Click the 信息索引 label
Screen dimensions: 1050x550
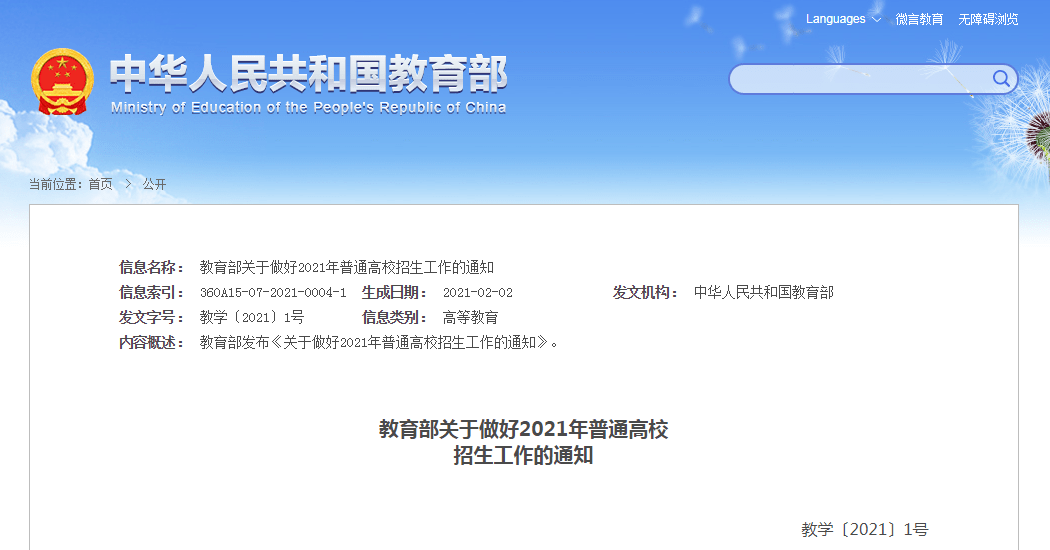(x=151, y=292)
